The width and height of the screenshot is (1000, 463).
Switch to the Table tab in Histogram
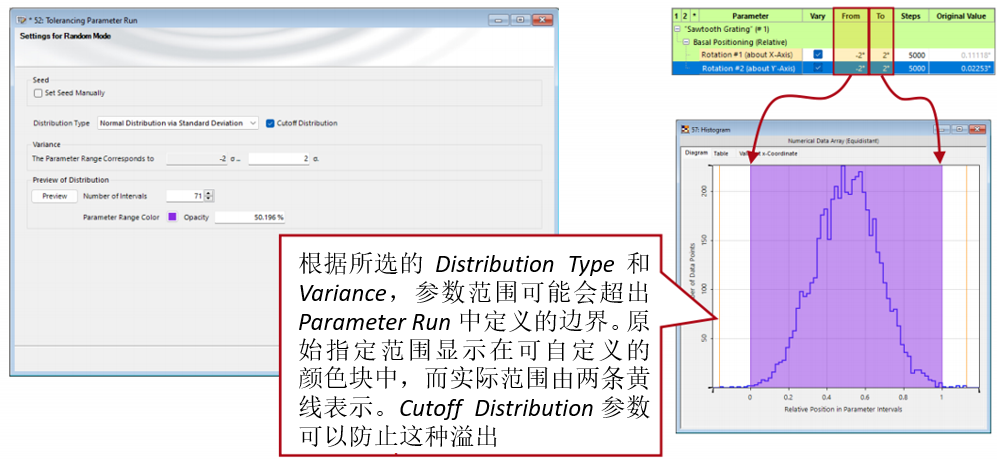(x=721, y=153)
